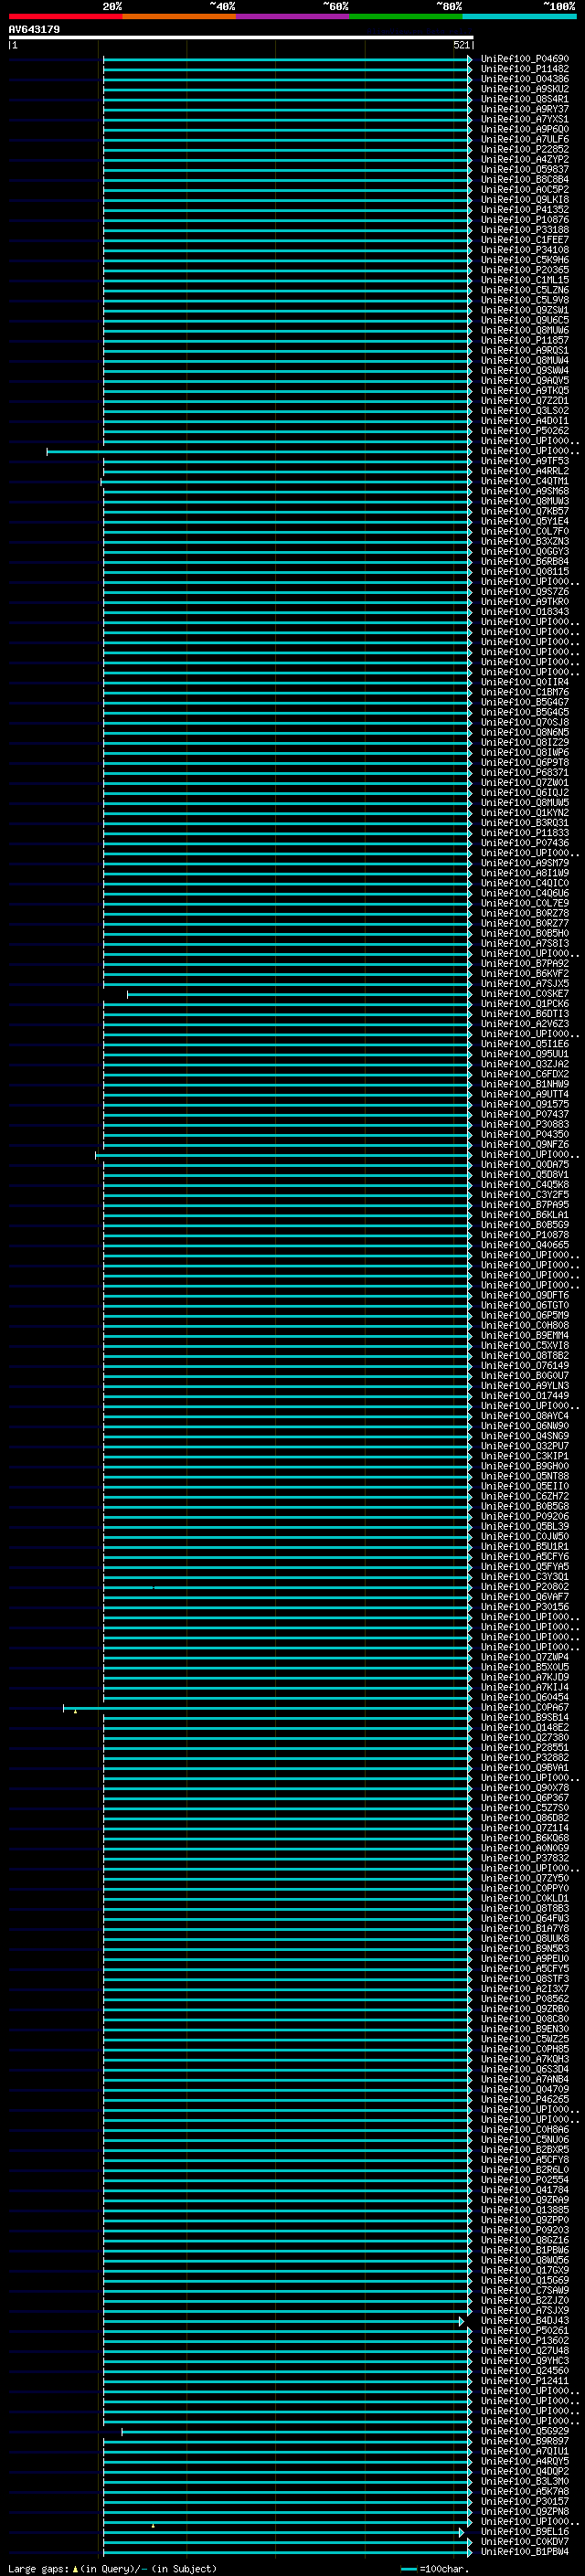Select hit label UniRef100_B1PBW6
The height and width of the screenshot is (2576, 585).
coord(524,2250)
